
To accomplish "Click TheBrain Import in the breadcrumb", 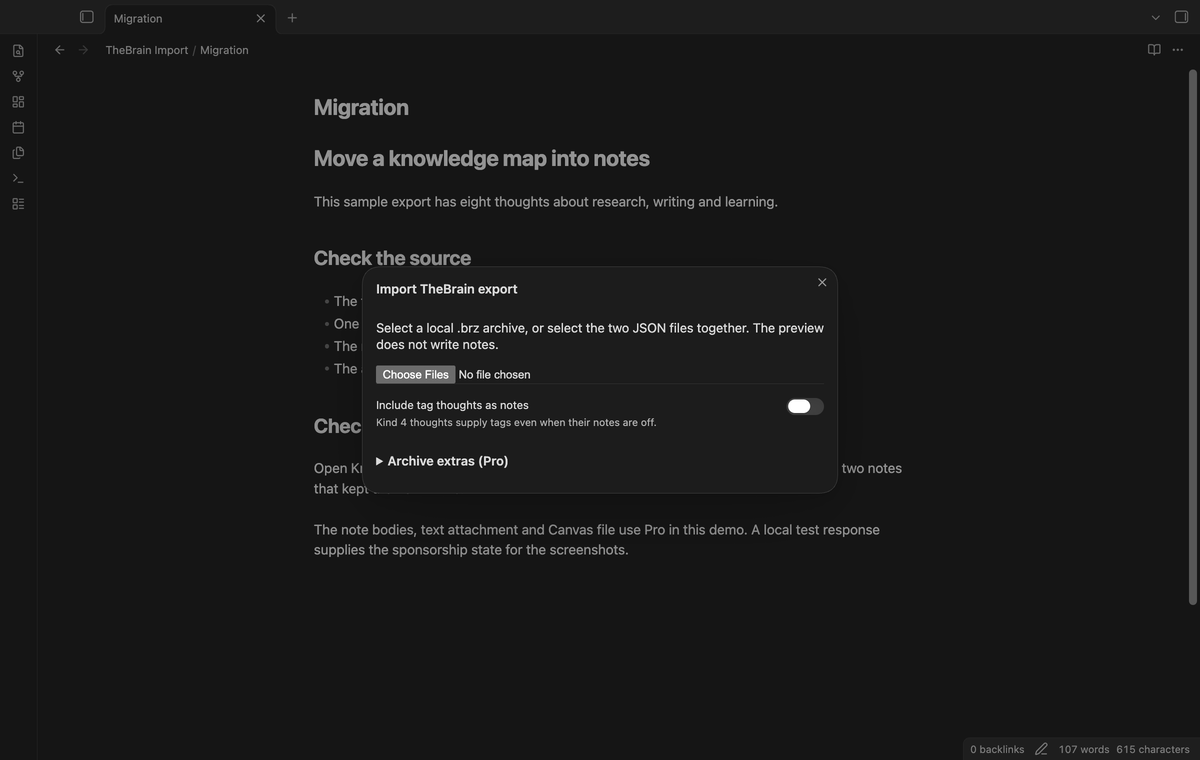I will (147, 50).
